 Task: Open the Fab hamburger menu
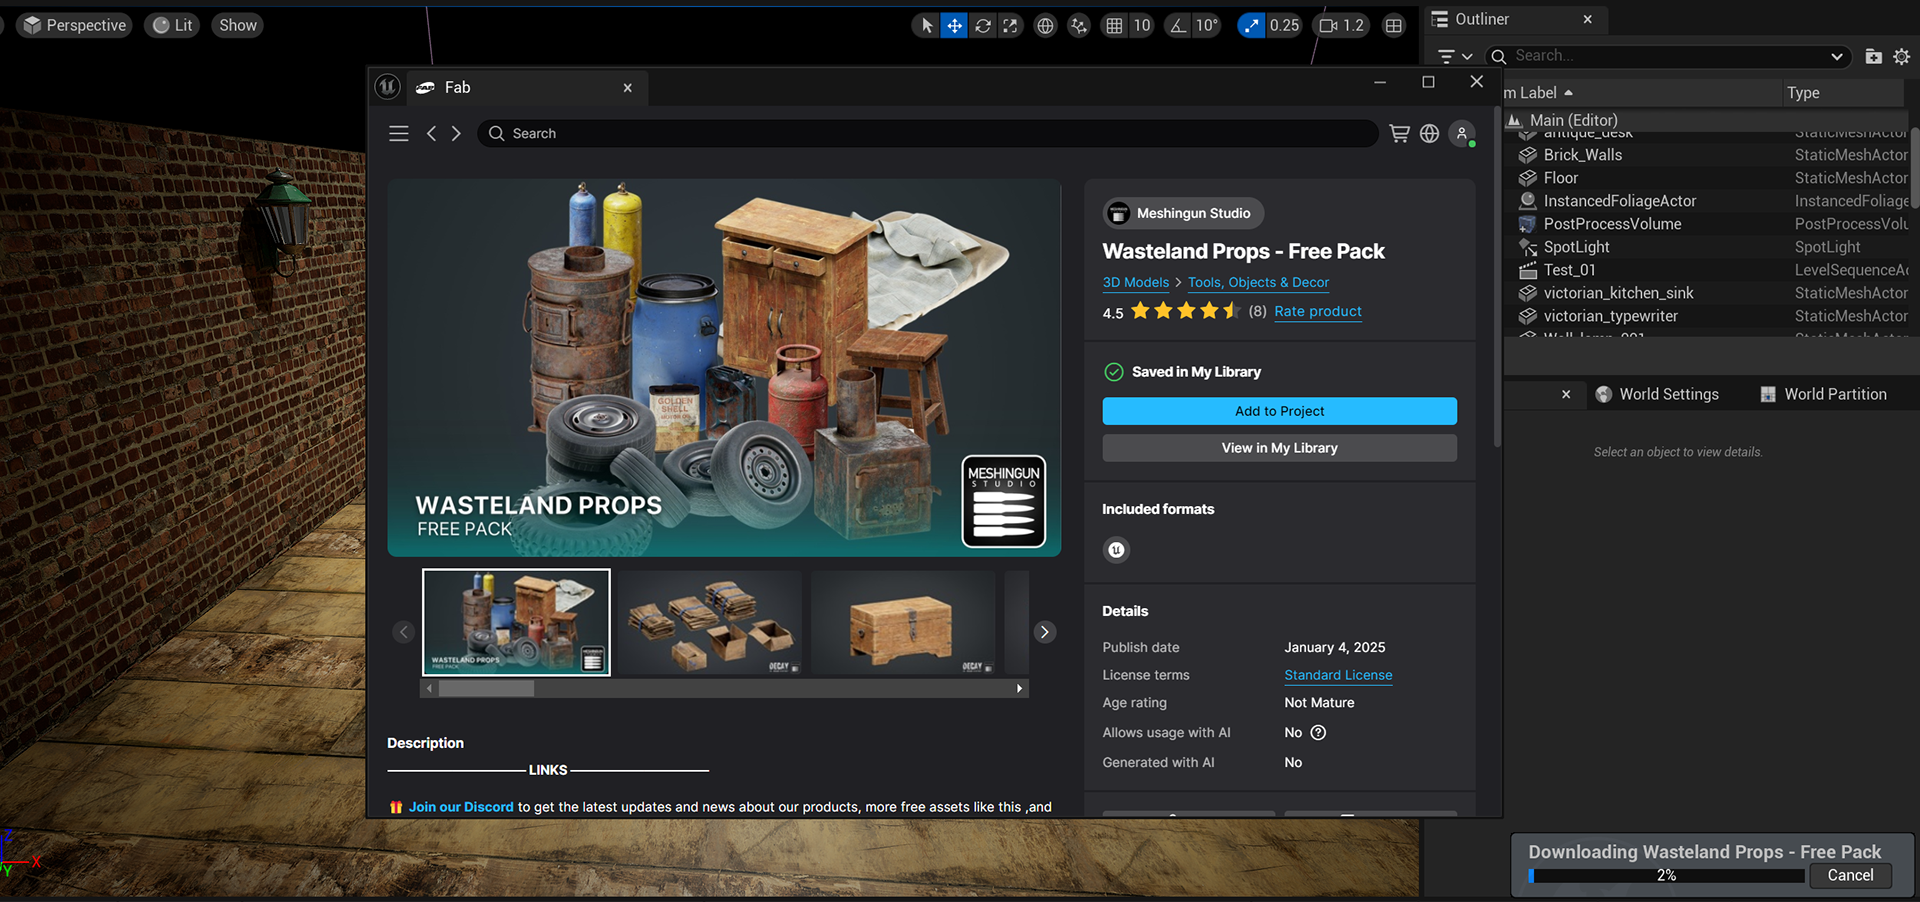click(x=399, y=133)
